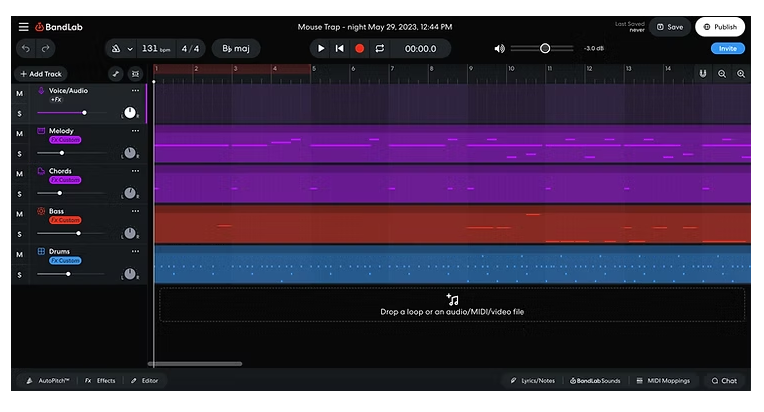Screen dimensions: 764x412
Task: Toggle cycle loop playback
Action: tap(380, 48)
